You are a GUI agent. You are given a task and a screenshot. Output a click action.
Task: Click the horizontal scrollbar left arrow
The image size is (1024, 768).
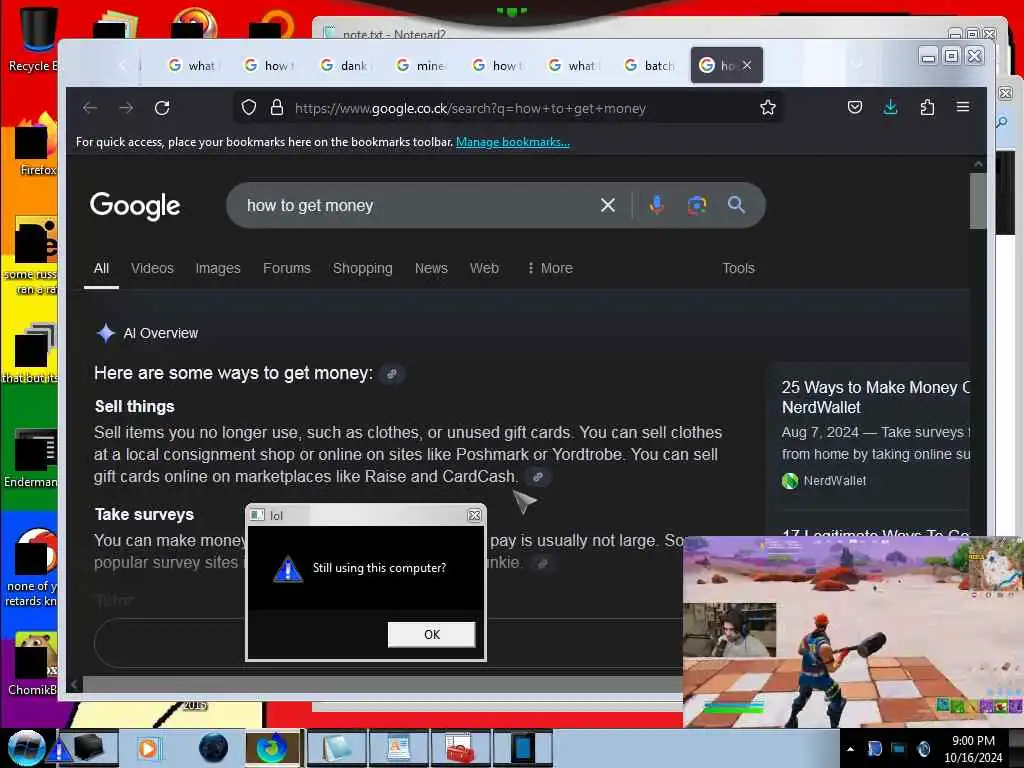pyautogui.click(x=74, y=684)
